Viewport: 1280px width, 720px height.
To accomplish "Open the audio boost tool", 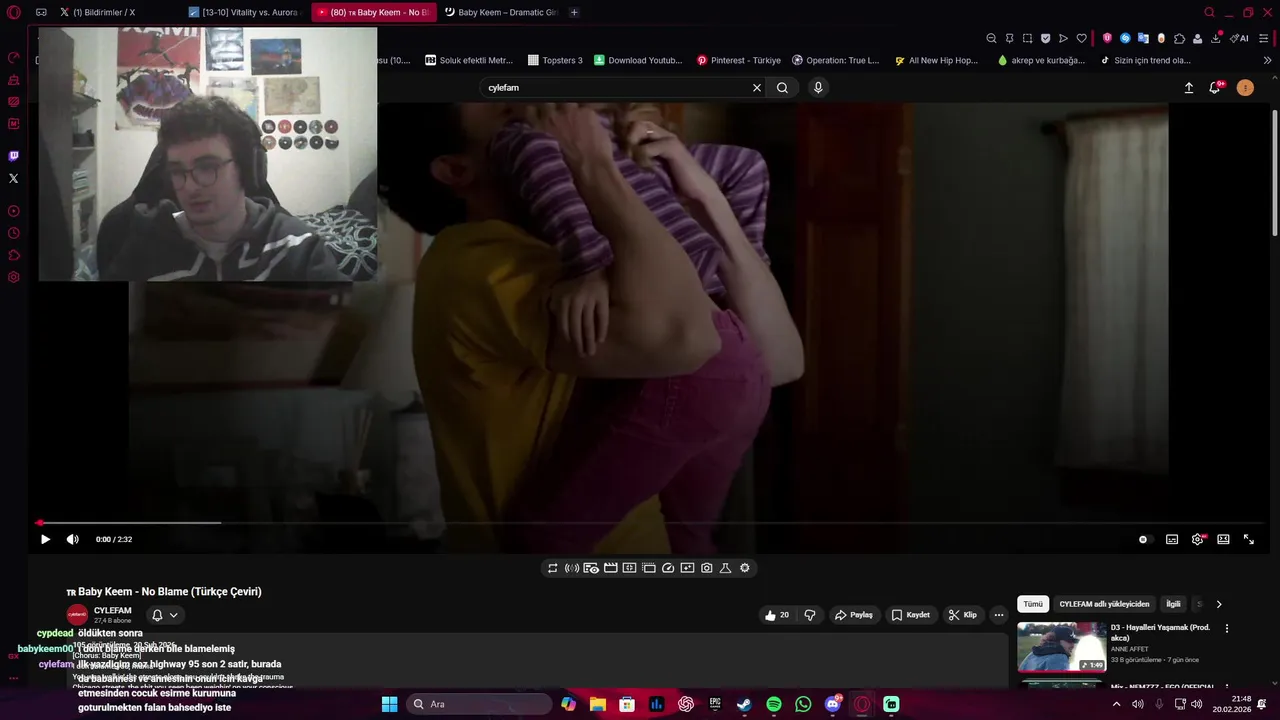I will 571,568.
